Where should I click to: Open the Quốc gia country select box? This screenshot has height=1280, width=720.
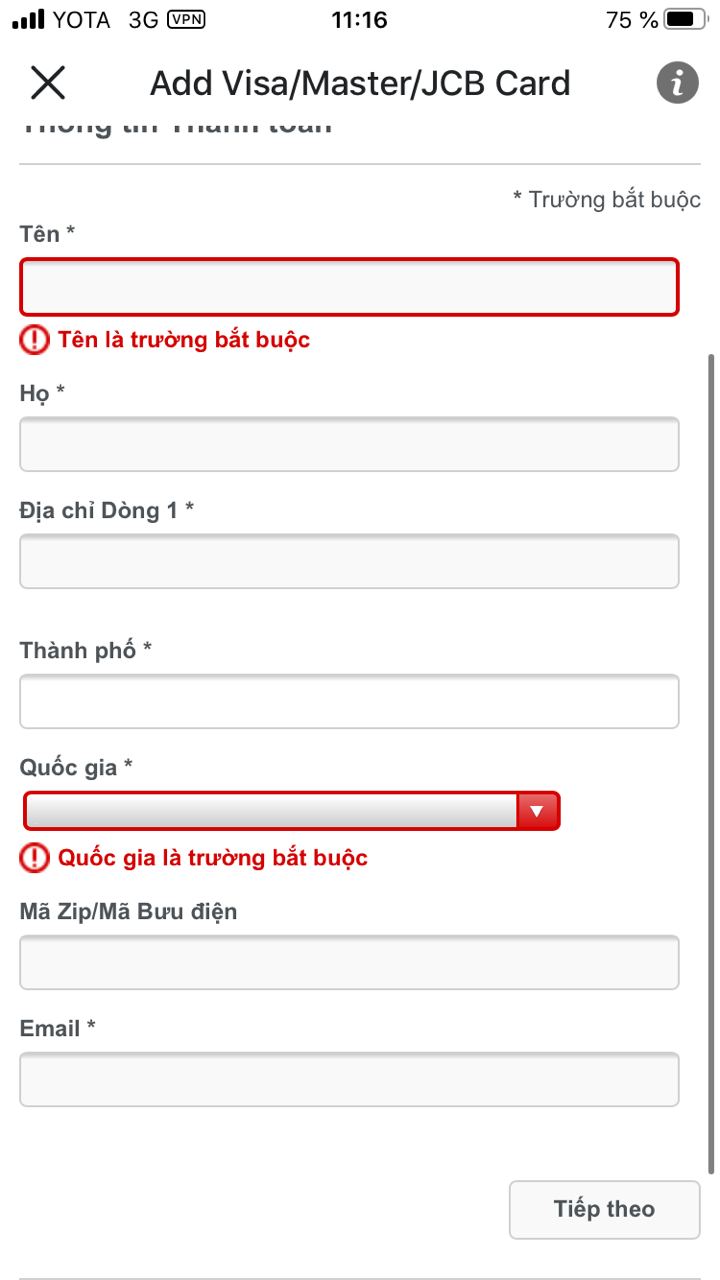291,811
